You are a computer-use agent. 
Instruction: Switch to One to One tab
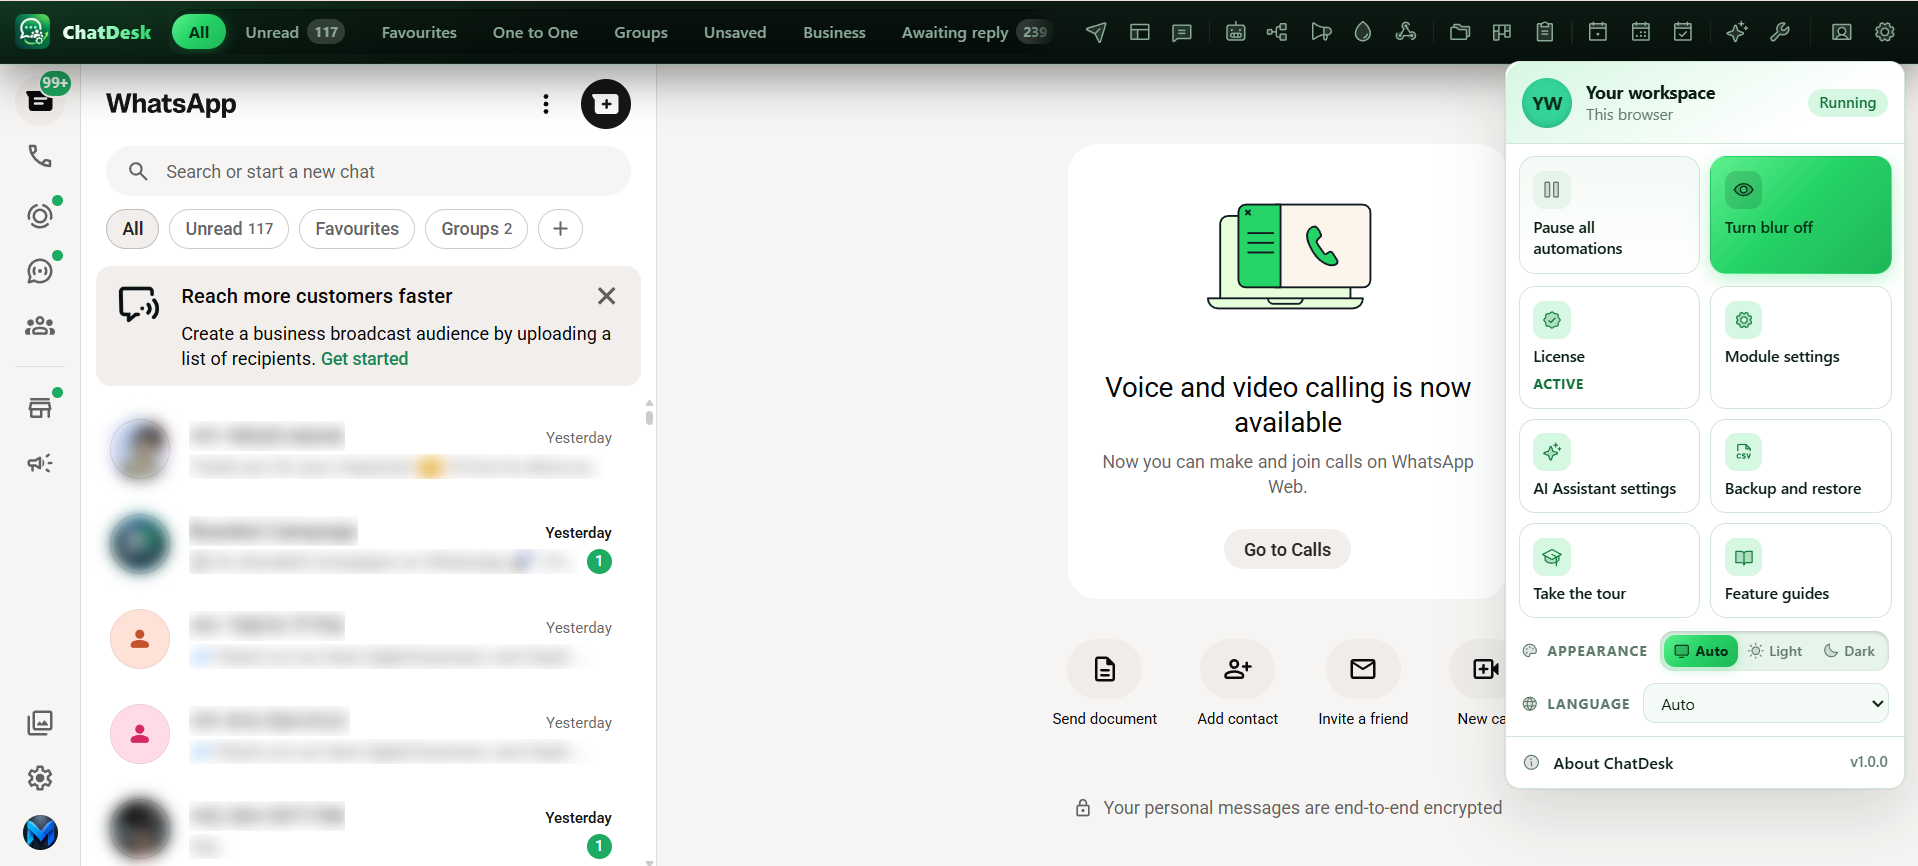coord(535,32)
